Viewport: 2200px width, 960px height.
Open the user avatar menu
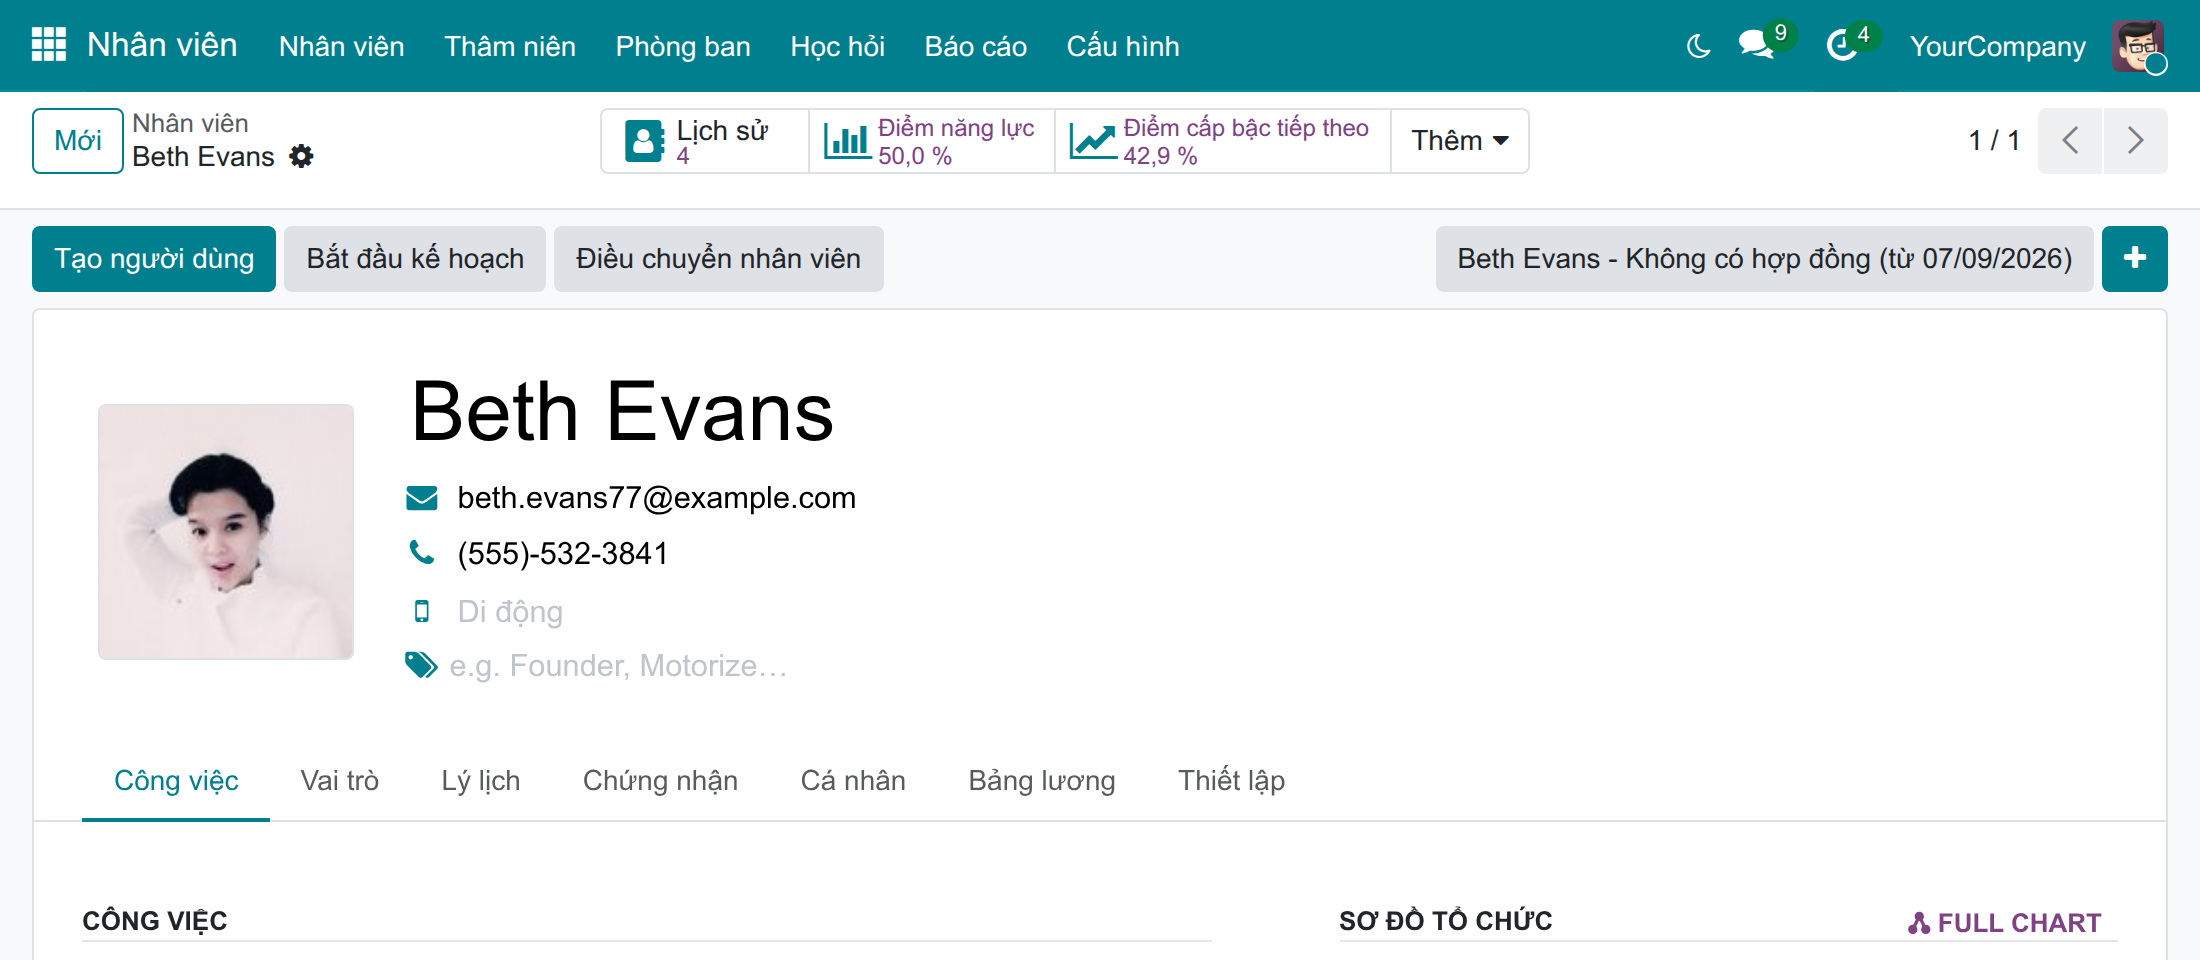(2138, 46)
